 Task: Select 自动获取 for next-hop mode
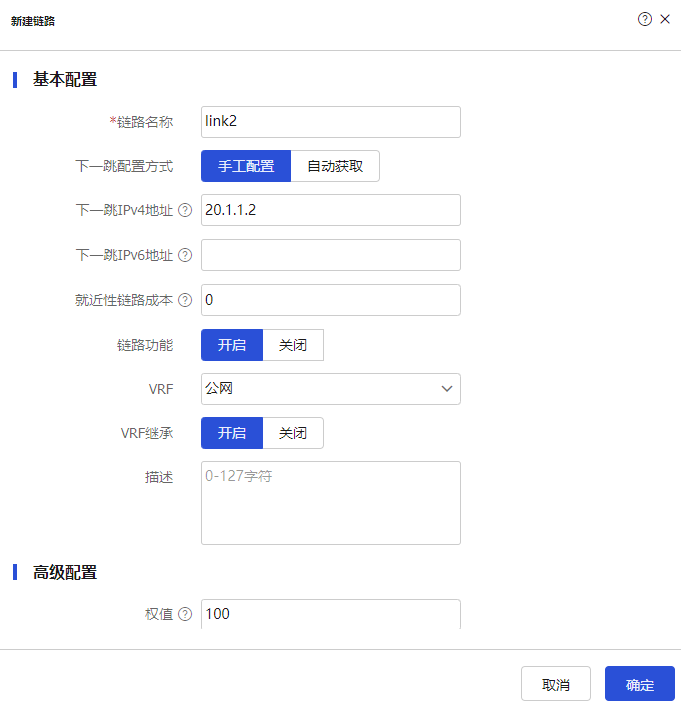click(x=335, y=166)
